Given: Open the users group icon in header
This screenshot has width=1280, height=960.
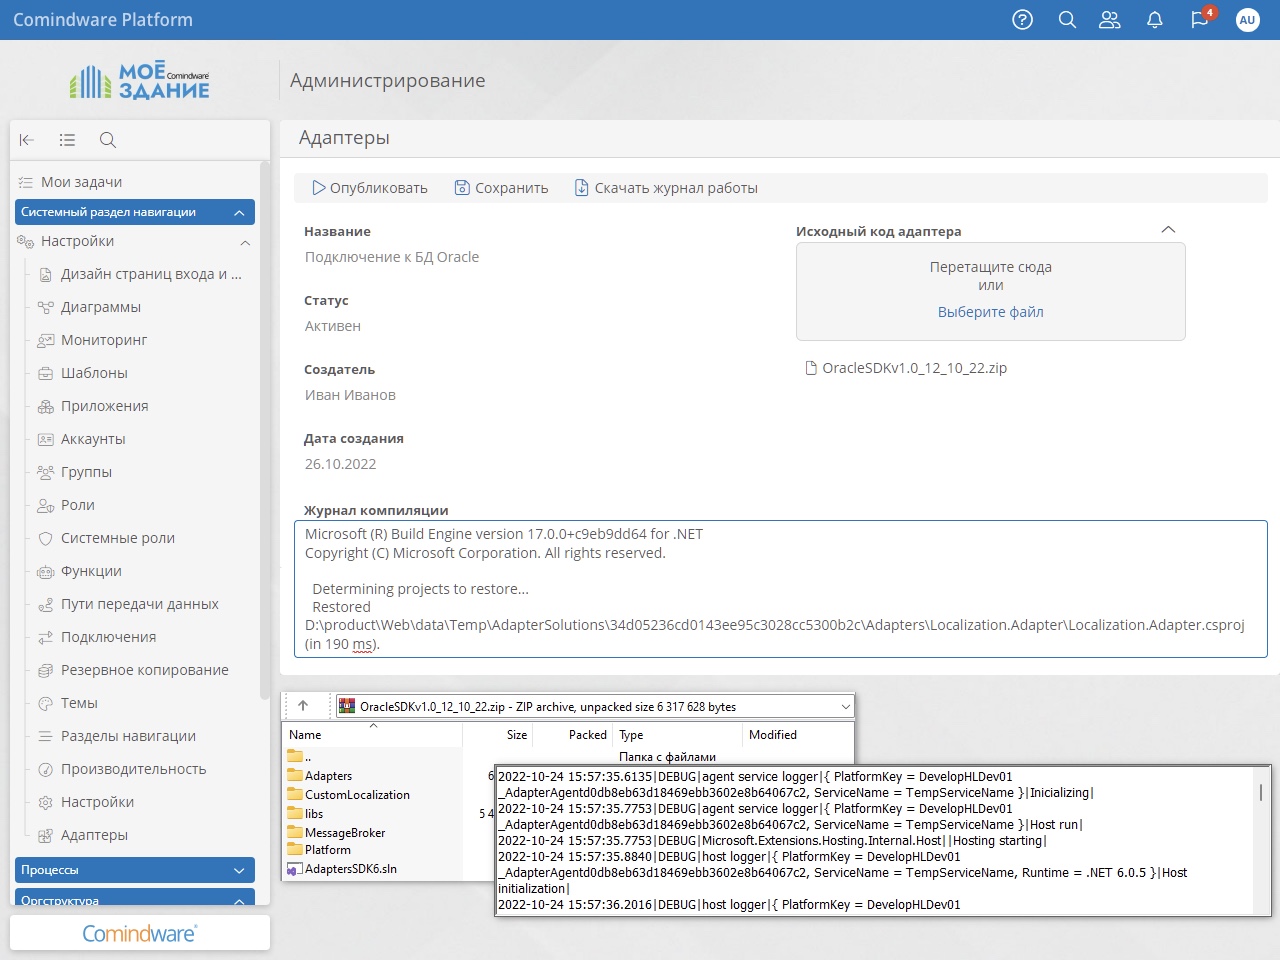Looking at the screenshot, I should pyautogui.click(x=1110, y=20).
